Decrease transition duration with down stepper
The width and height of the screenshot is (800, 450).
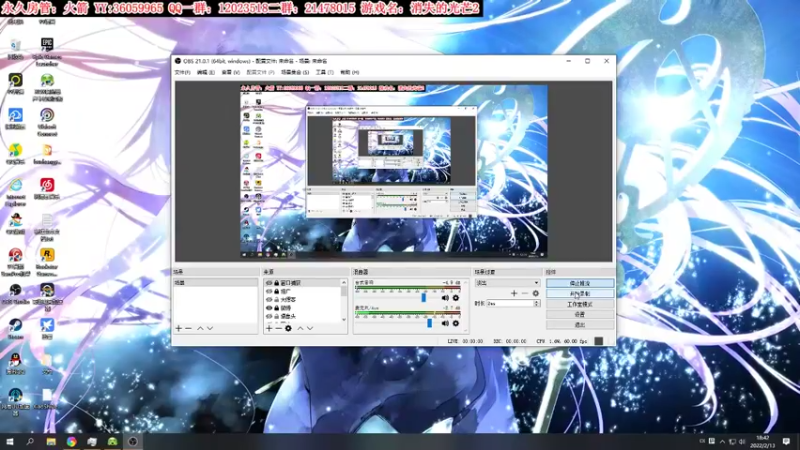coord(536,305)
